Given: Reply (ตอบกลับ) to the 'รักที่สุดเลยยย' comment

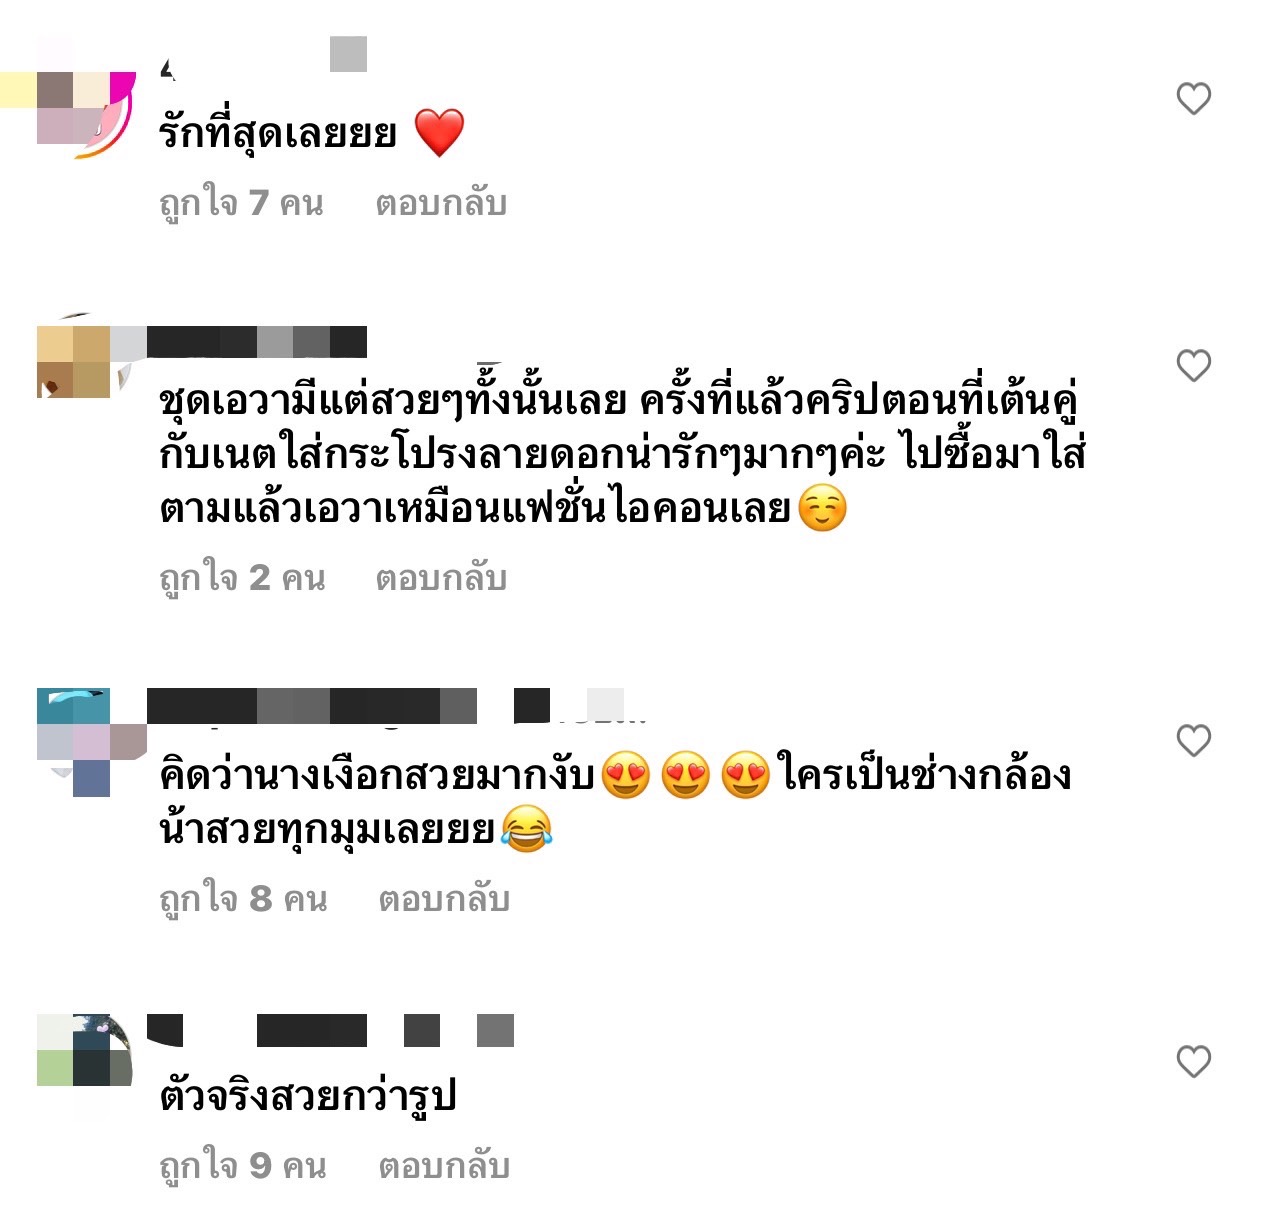Looking at the screenshot, I should tap(441, 204).
